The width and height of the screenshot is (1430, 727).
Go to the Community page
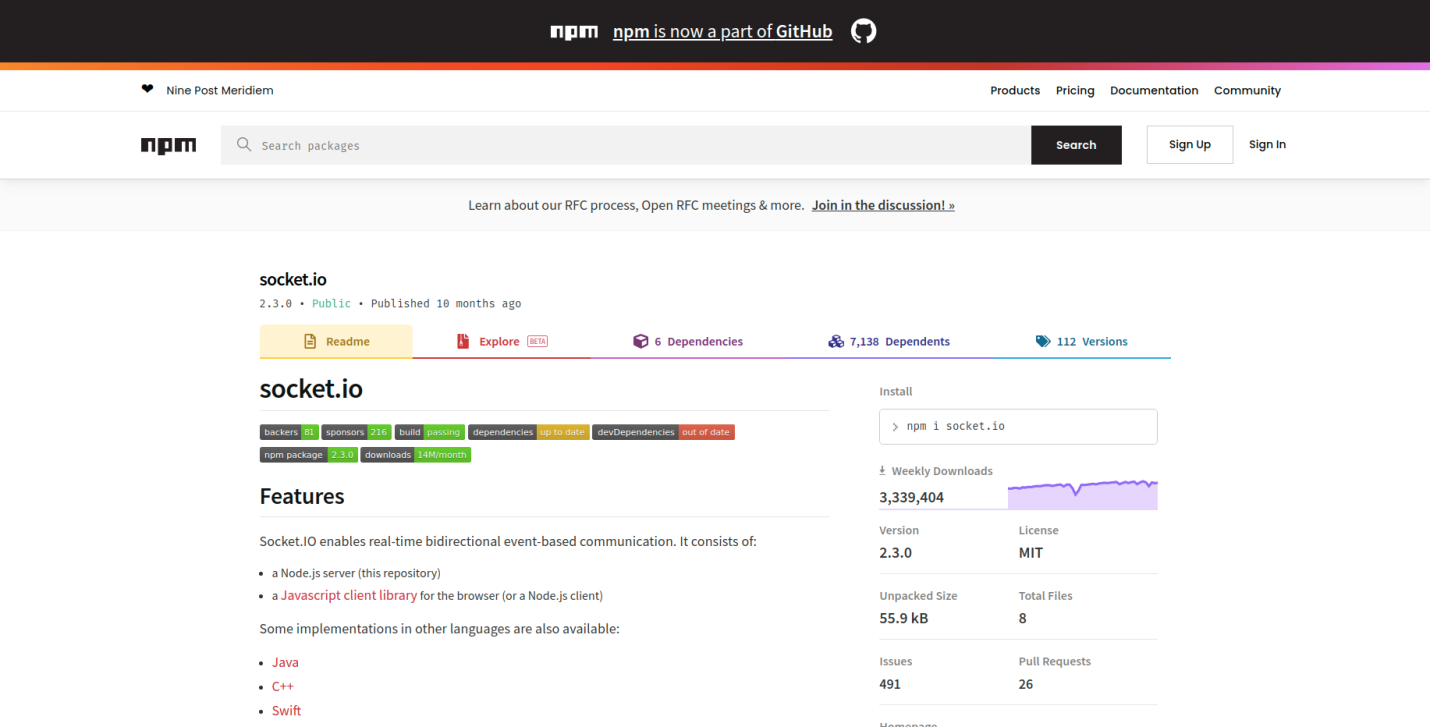coord(1247,90)
